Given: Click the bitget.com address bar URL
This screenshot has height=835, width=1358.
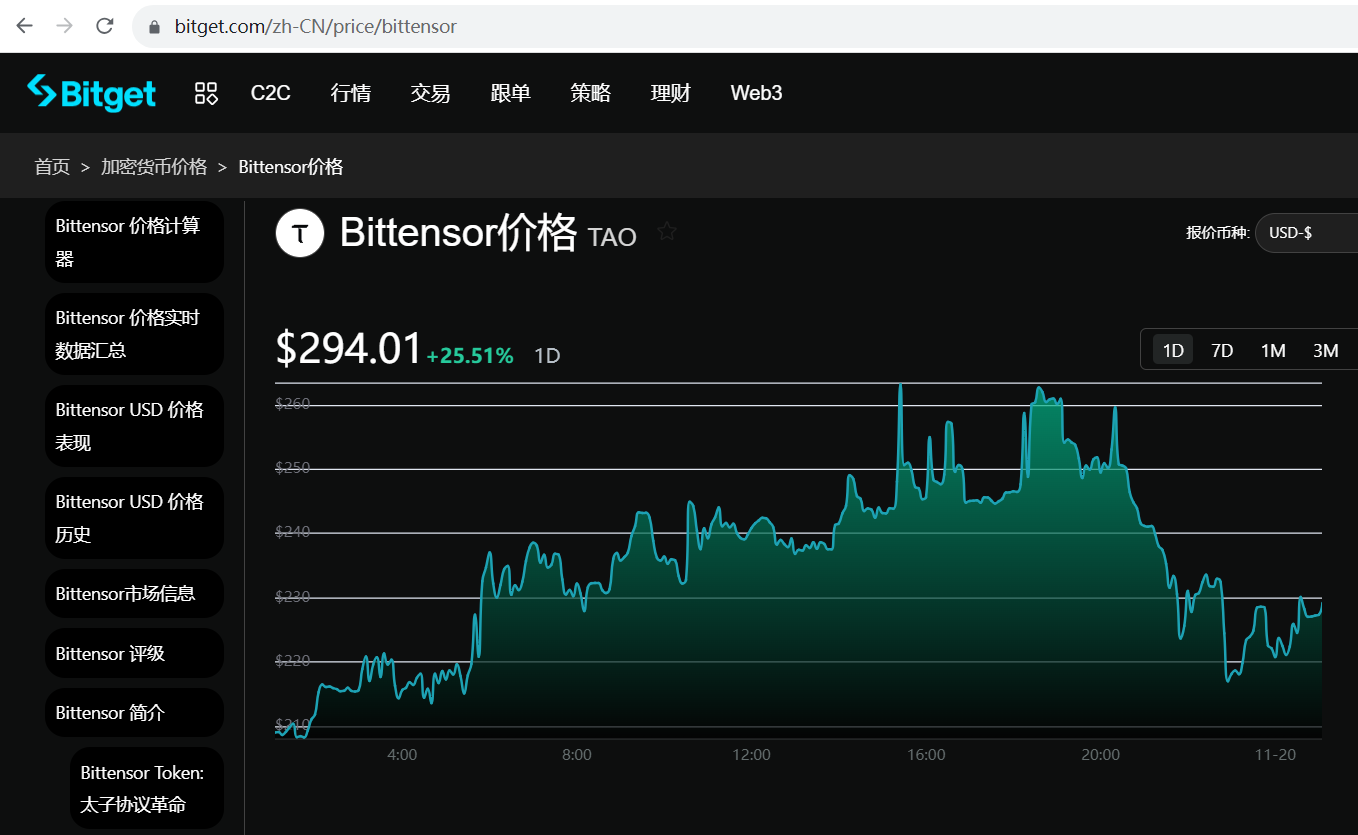Looking at the screenshot, I should 315,27.
